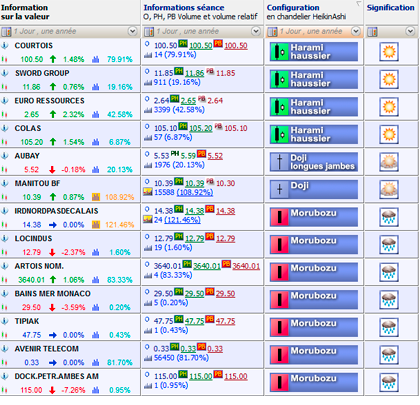Screen dimensions: 420x405
Task: Click the chart icon in the Informations séance filter bar
Action: coord(149,32)
